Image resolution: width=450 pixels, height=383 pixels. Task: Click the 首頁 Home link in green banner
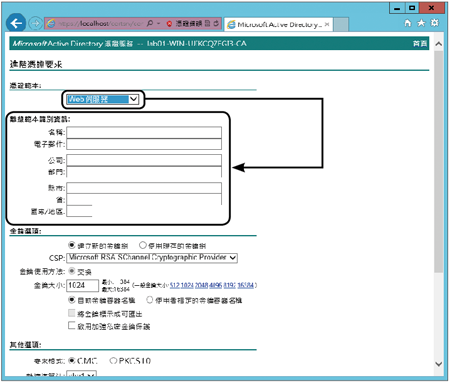click(x=420, y=44)
